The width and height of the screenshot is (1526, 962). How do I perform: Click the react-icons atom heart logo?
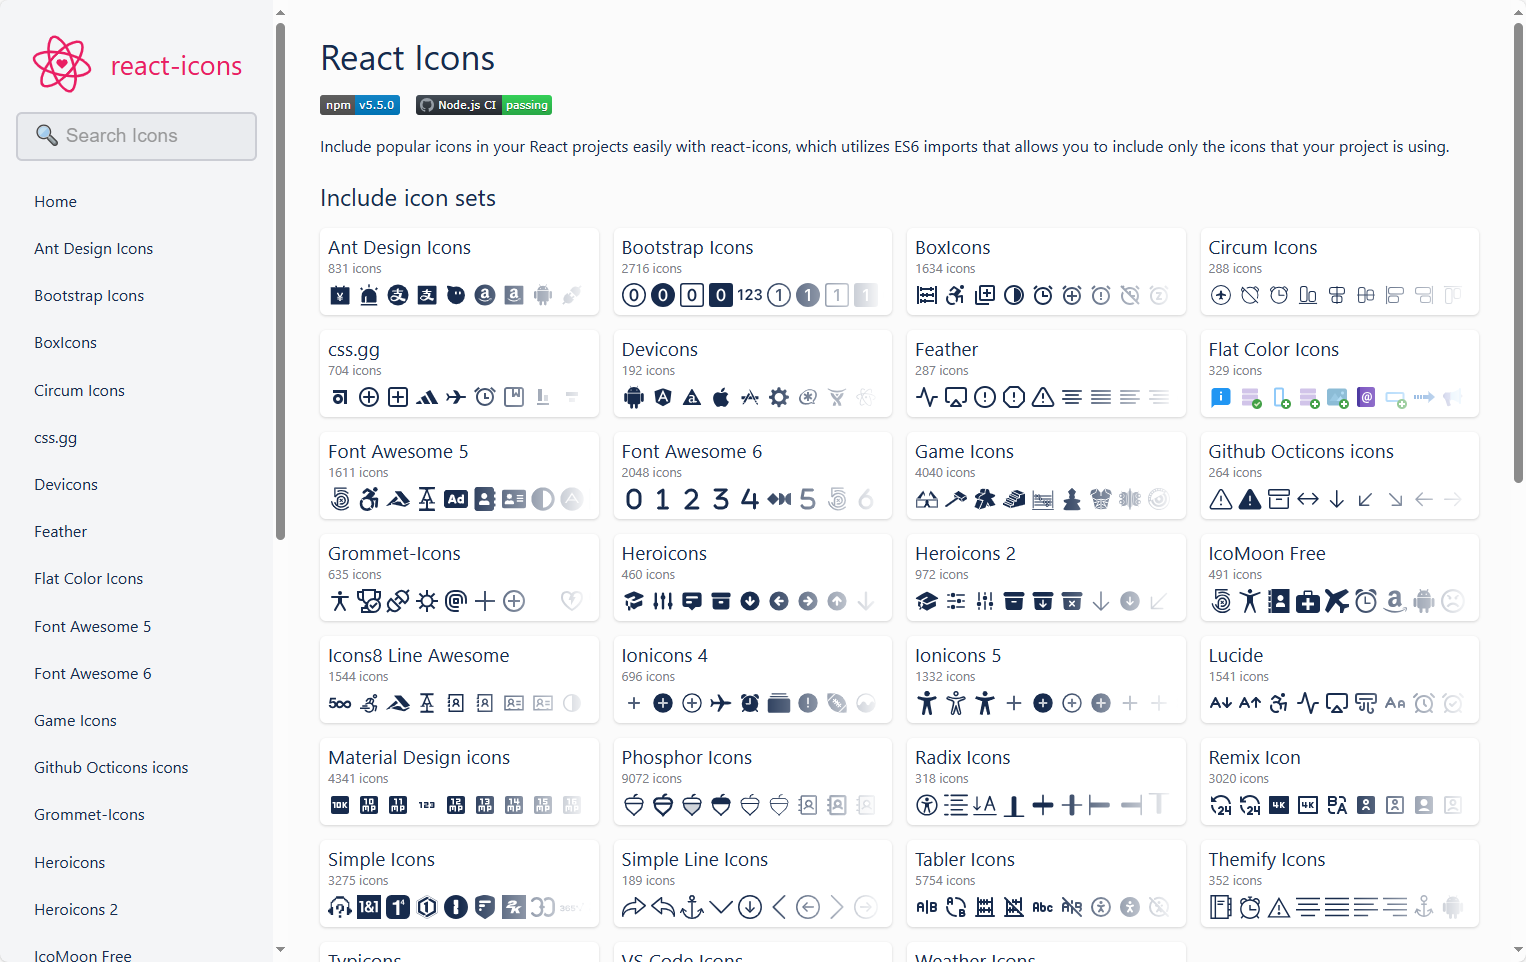[62, 65]
